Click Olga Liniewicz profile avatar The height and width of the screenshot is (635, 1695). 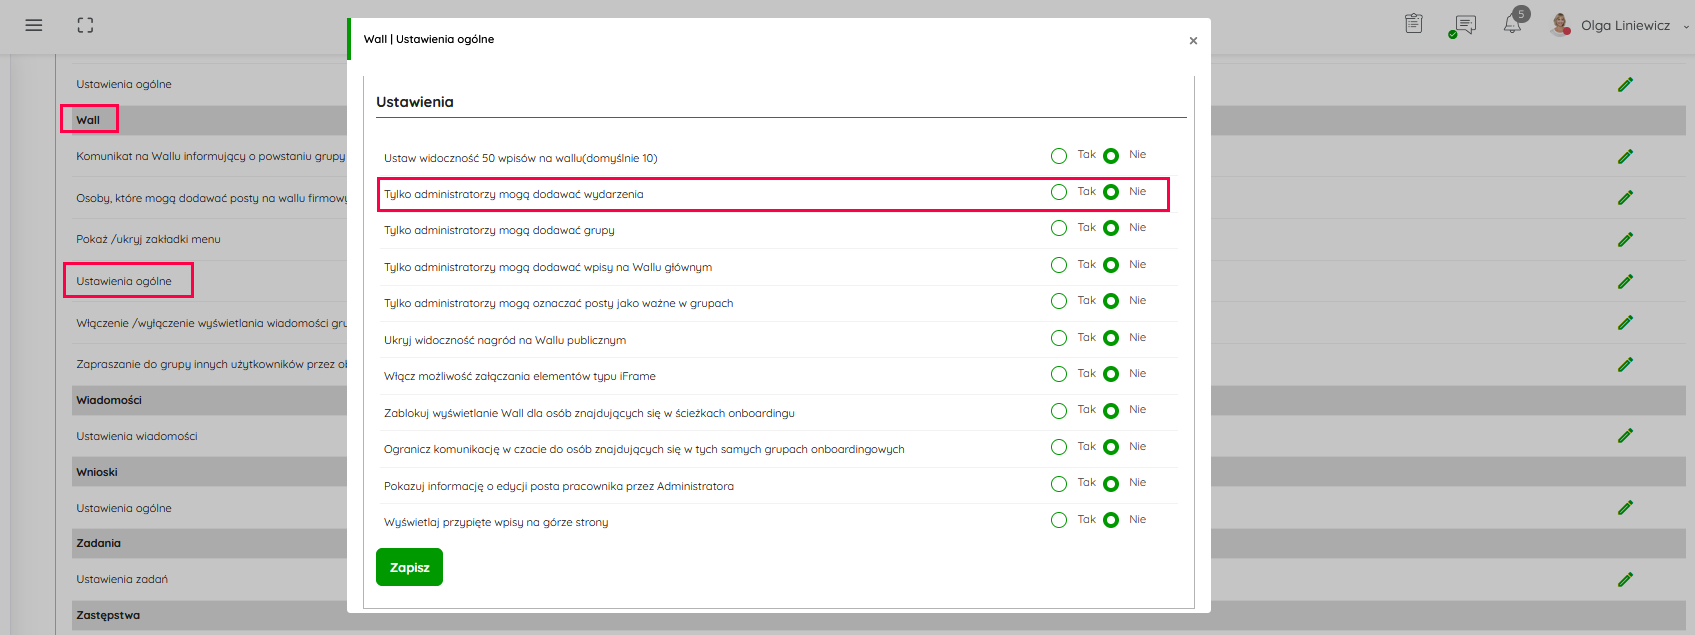pos(1559,25)
